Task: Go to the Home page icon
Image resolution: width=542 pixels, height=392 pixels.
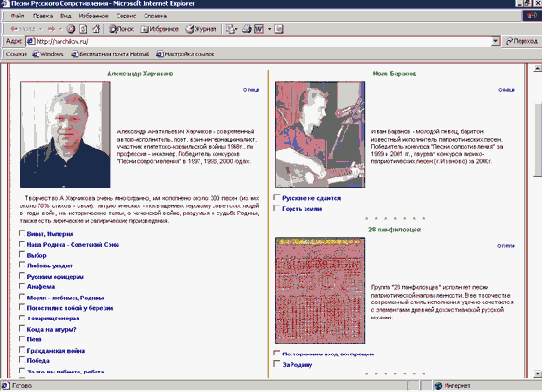Action: [96, 29]
